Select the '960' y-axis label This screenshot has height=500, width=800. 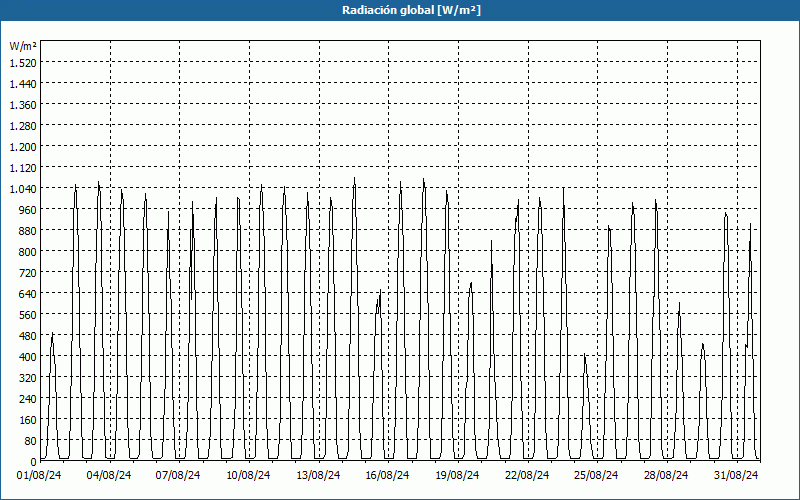tap(28, 210)
